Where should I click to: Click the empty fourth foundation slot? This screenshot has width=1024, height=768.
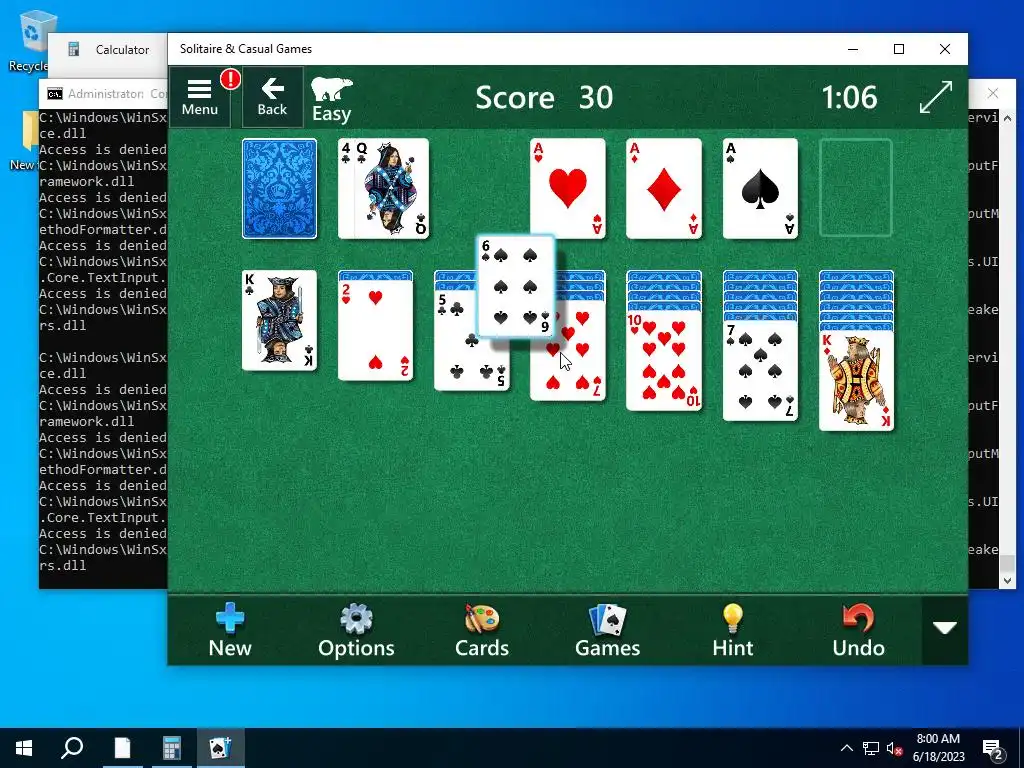(856, 187)
